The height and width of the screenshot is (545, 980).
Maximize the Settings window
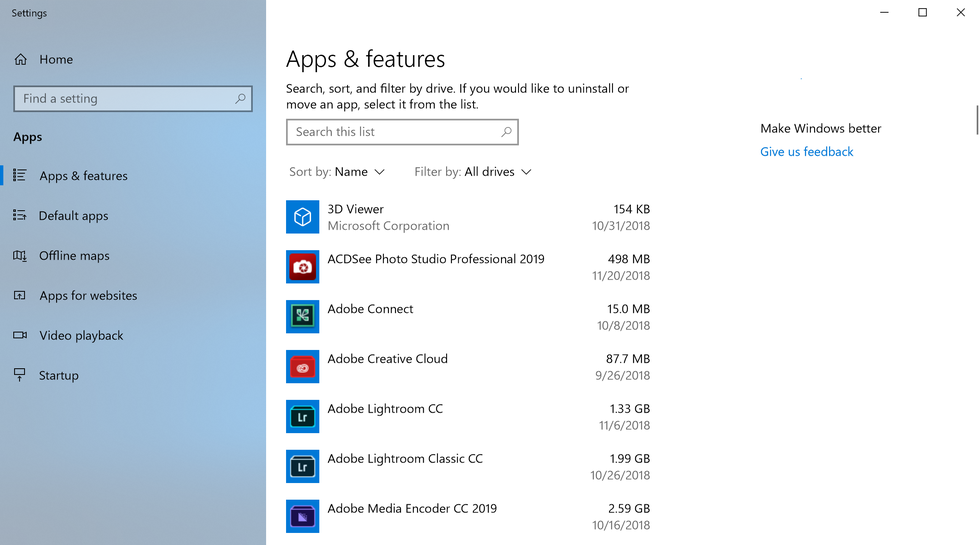(x=922, y=12)
